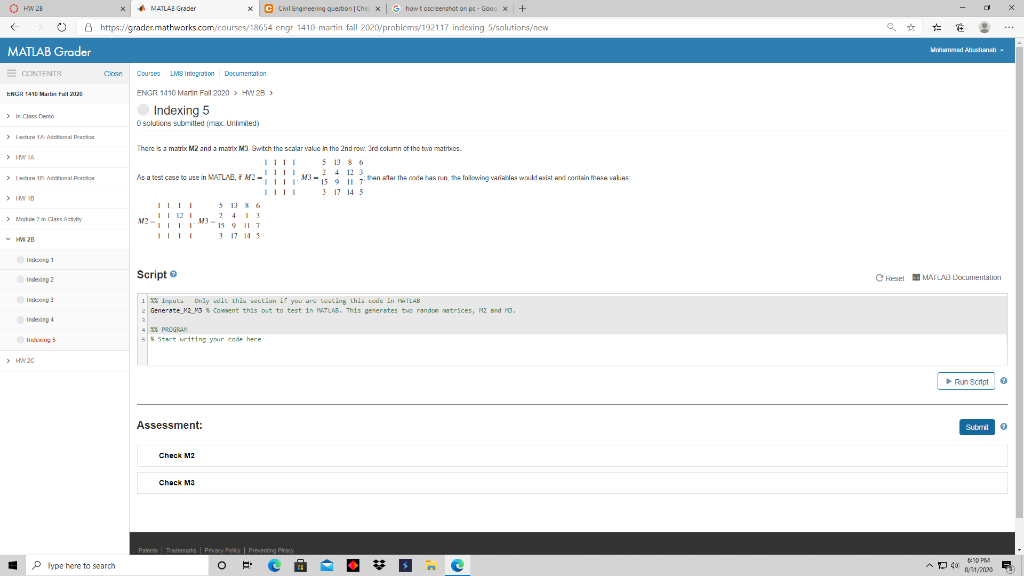The height and width of the screenshot is (576, 1024).
Task: Click the LMS Integration menu item
Action: pyautogui.click(x=192, y=73)
